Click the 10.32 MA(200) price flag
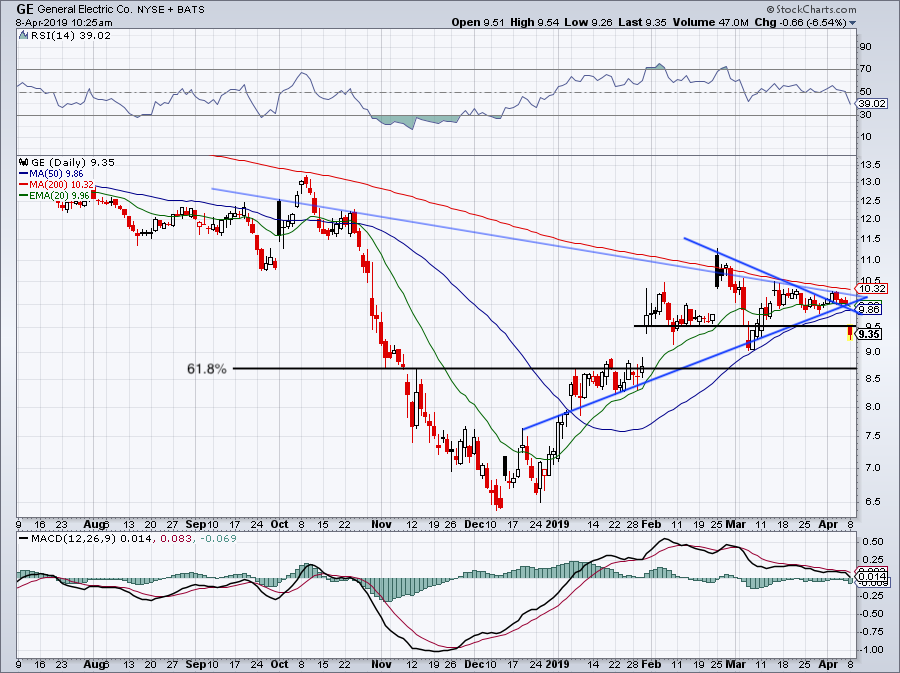The height and width of the screenshot is (673, 900). [872, 289]
